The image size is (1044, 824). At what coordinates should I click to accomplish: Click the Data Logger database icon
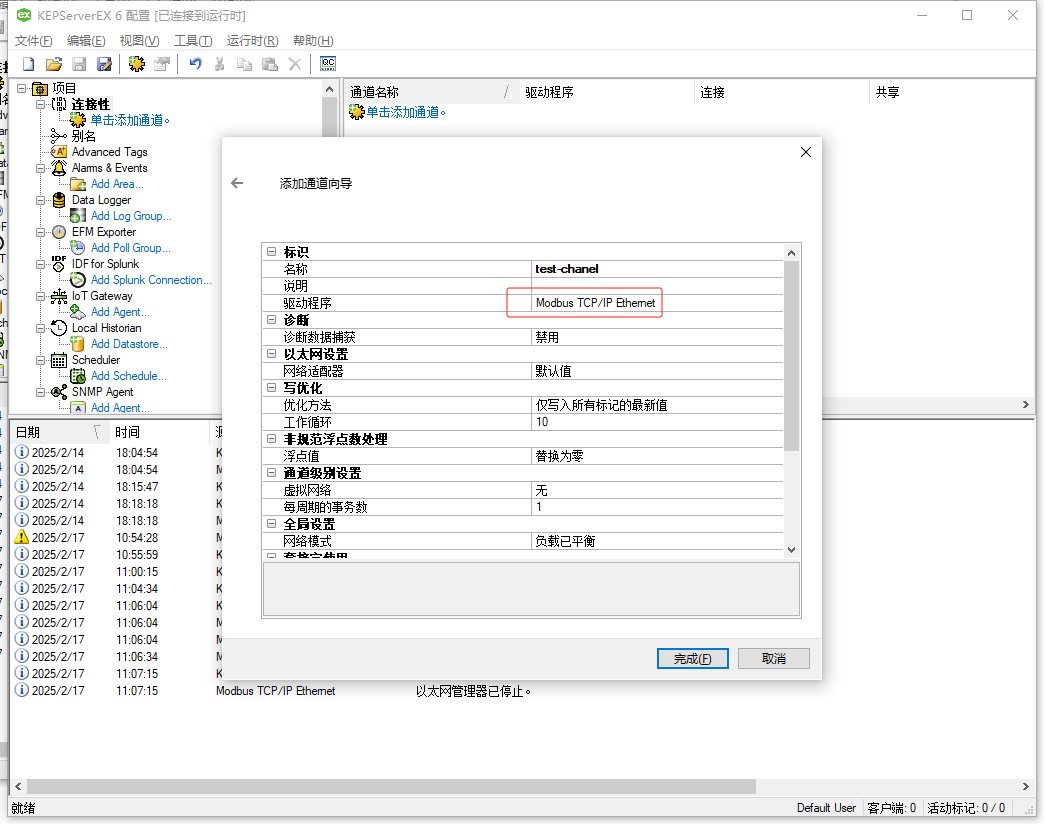pos(59,200)
